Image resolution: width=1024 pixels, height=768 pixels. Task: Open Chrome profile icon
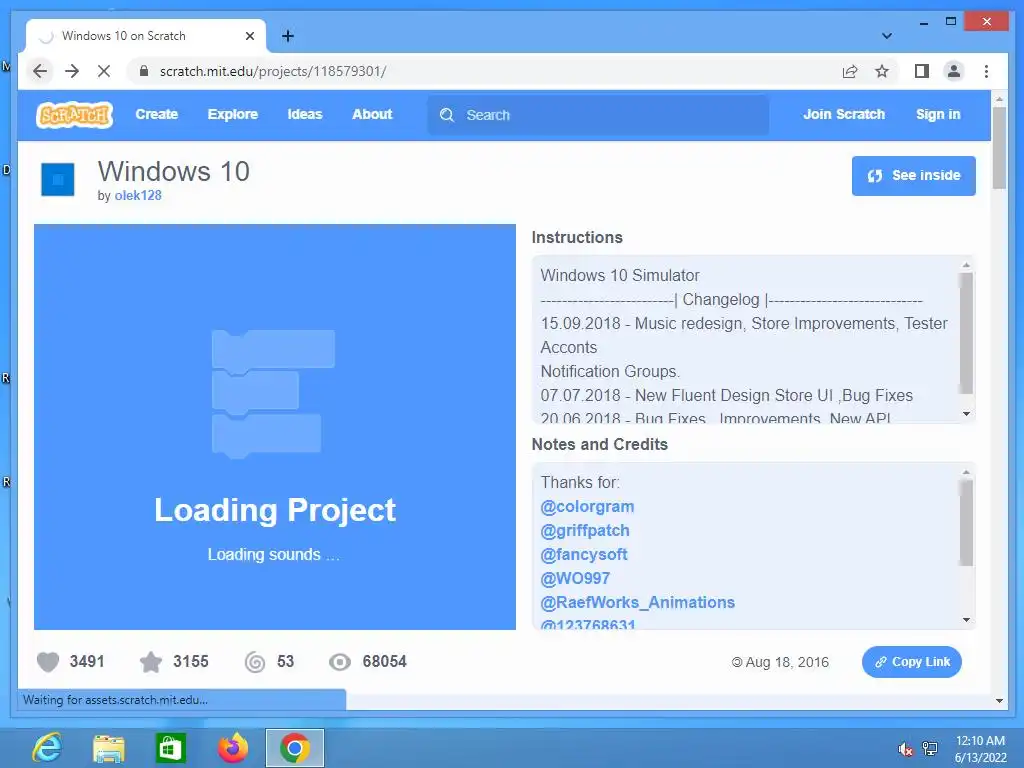click(x=954, y=71)
